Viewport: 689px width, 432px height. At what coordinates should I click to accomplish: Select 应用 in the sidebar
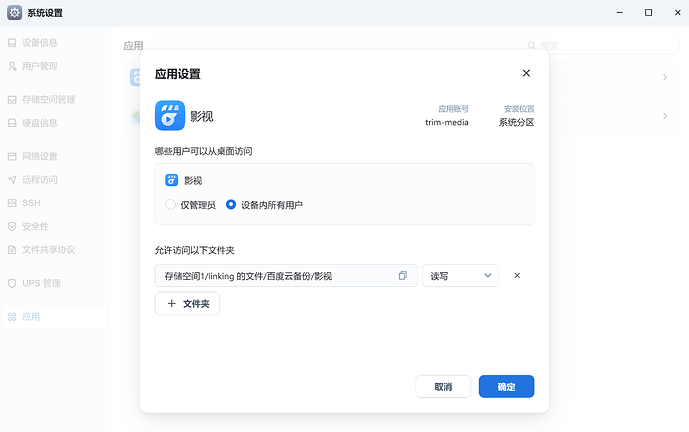(54, 317)
